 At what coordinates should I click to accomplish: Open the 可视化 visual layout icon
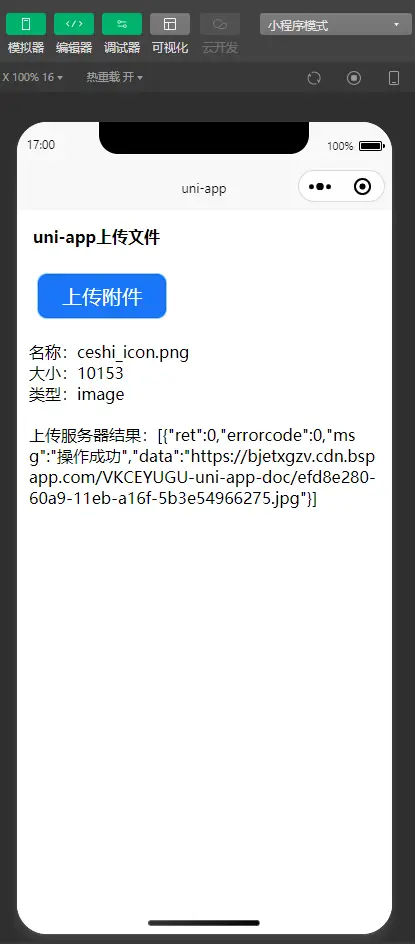(170, 24)
